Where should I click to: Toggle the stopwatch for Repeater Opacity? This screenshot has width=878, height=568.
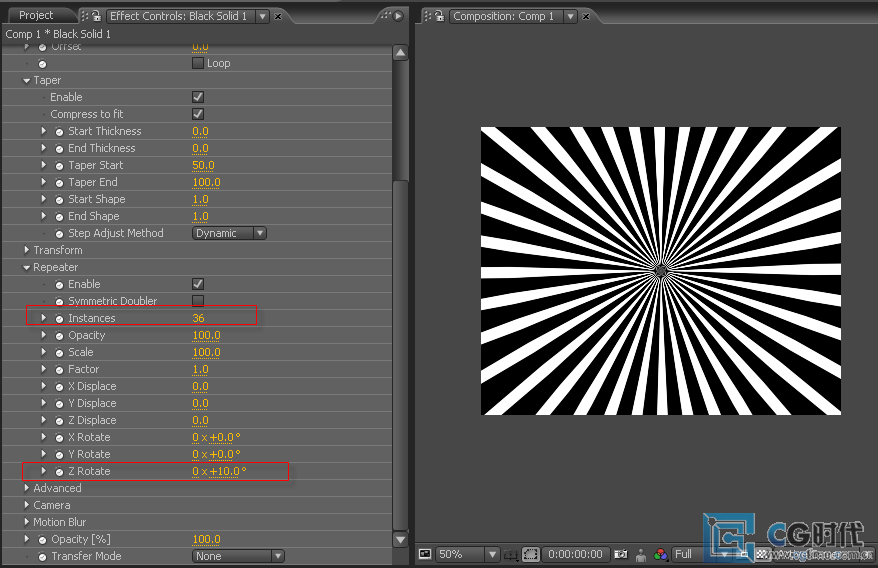tap(59, 336)
